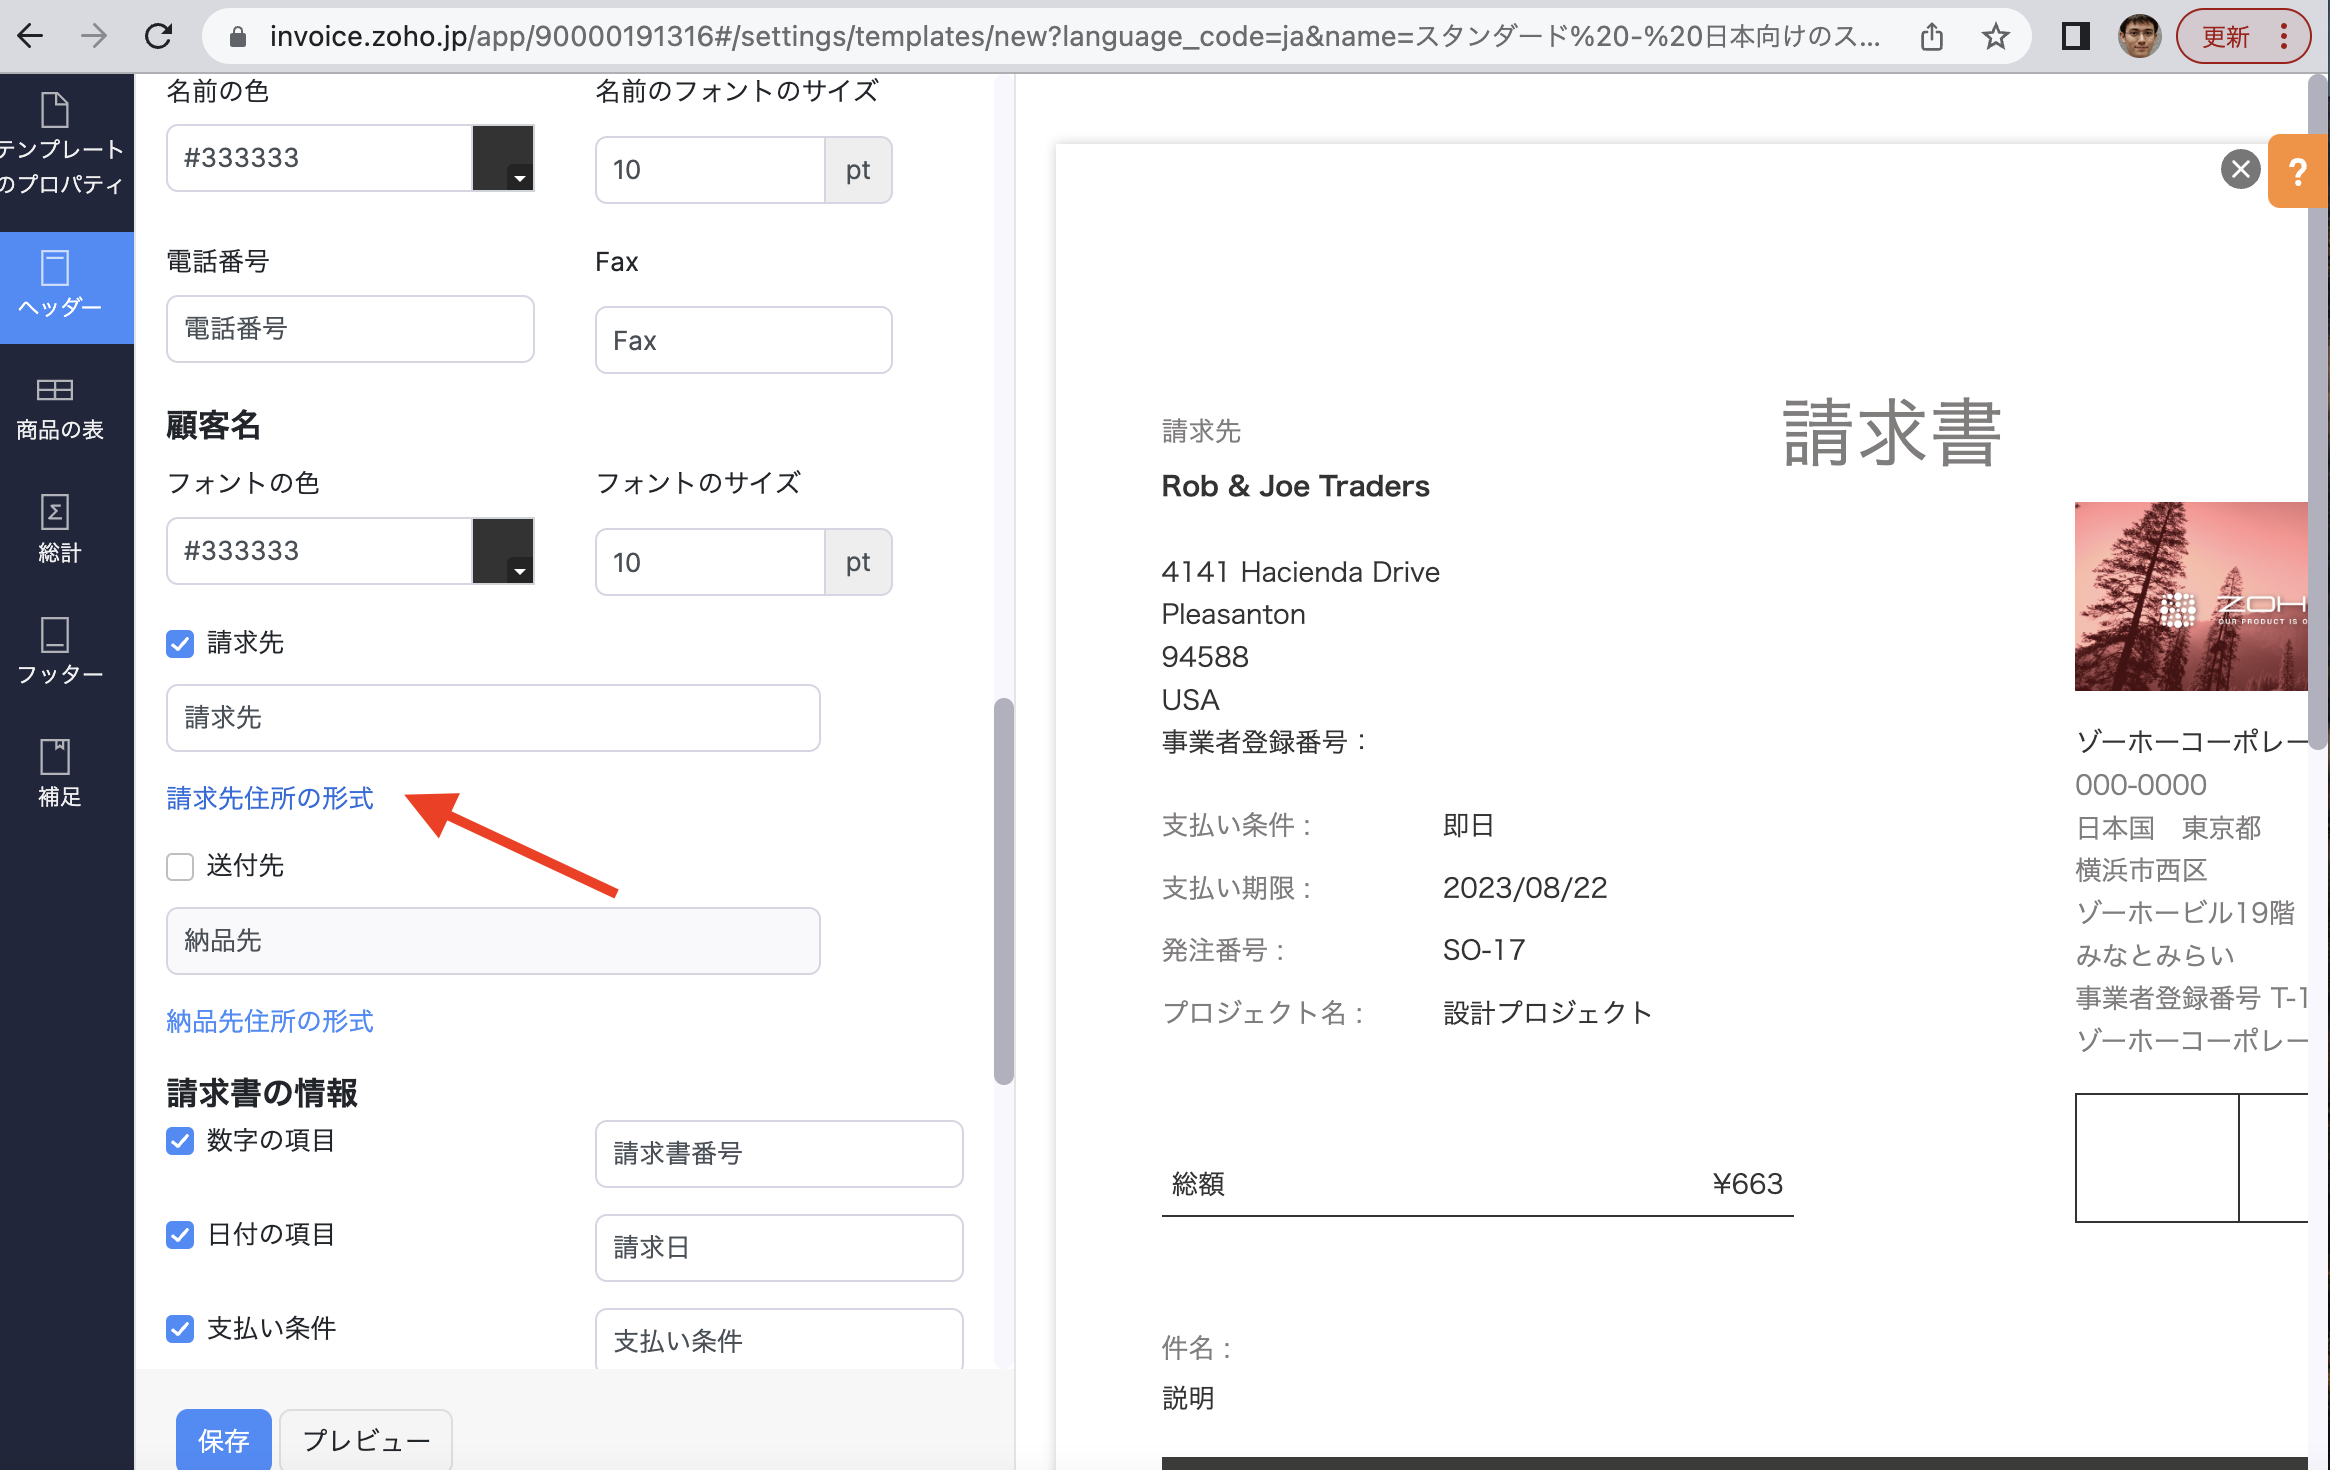
Task: Switch to the ヘッダー tab
Action: [x=58, y=286]
